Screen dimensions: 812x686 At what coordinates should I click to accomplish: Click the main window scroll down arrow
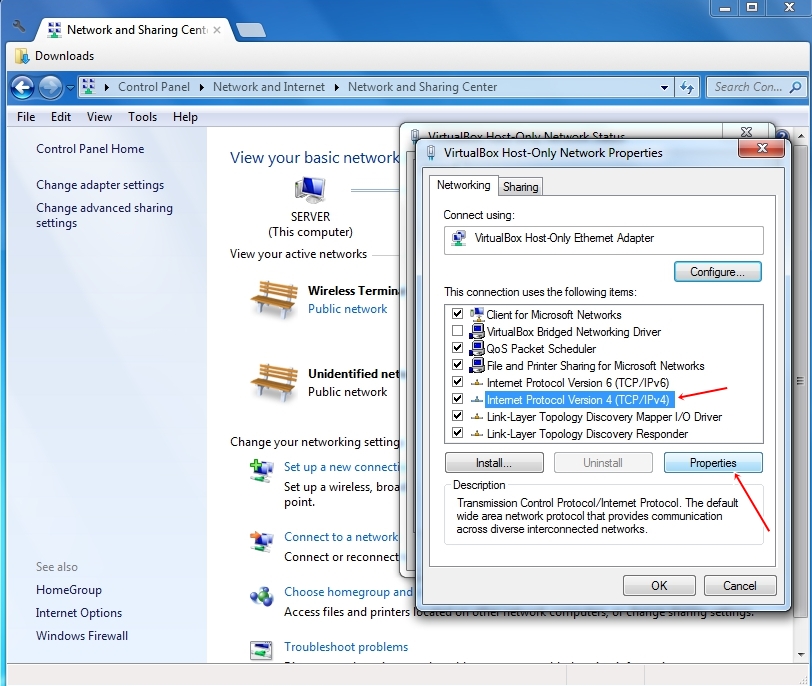(x=801, y=654)
